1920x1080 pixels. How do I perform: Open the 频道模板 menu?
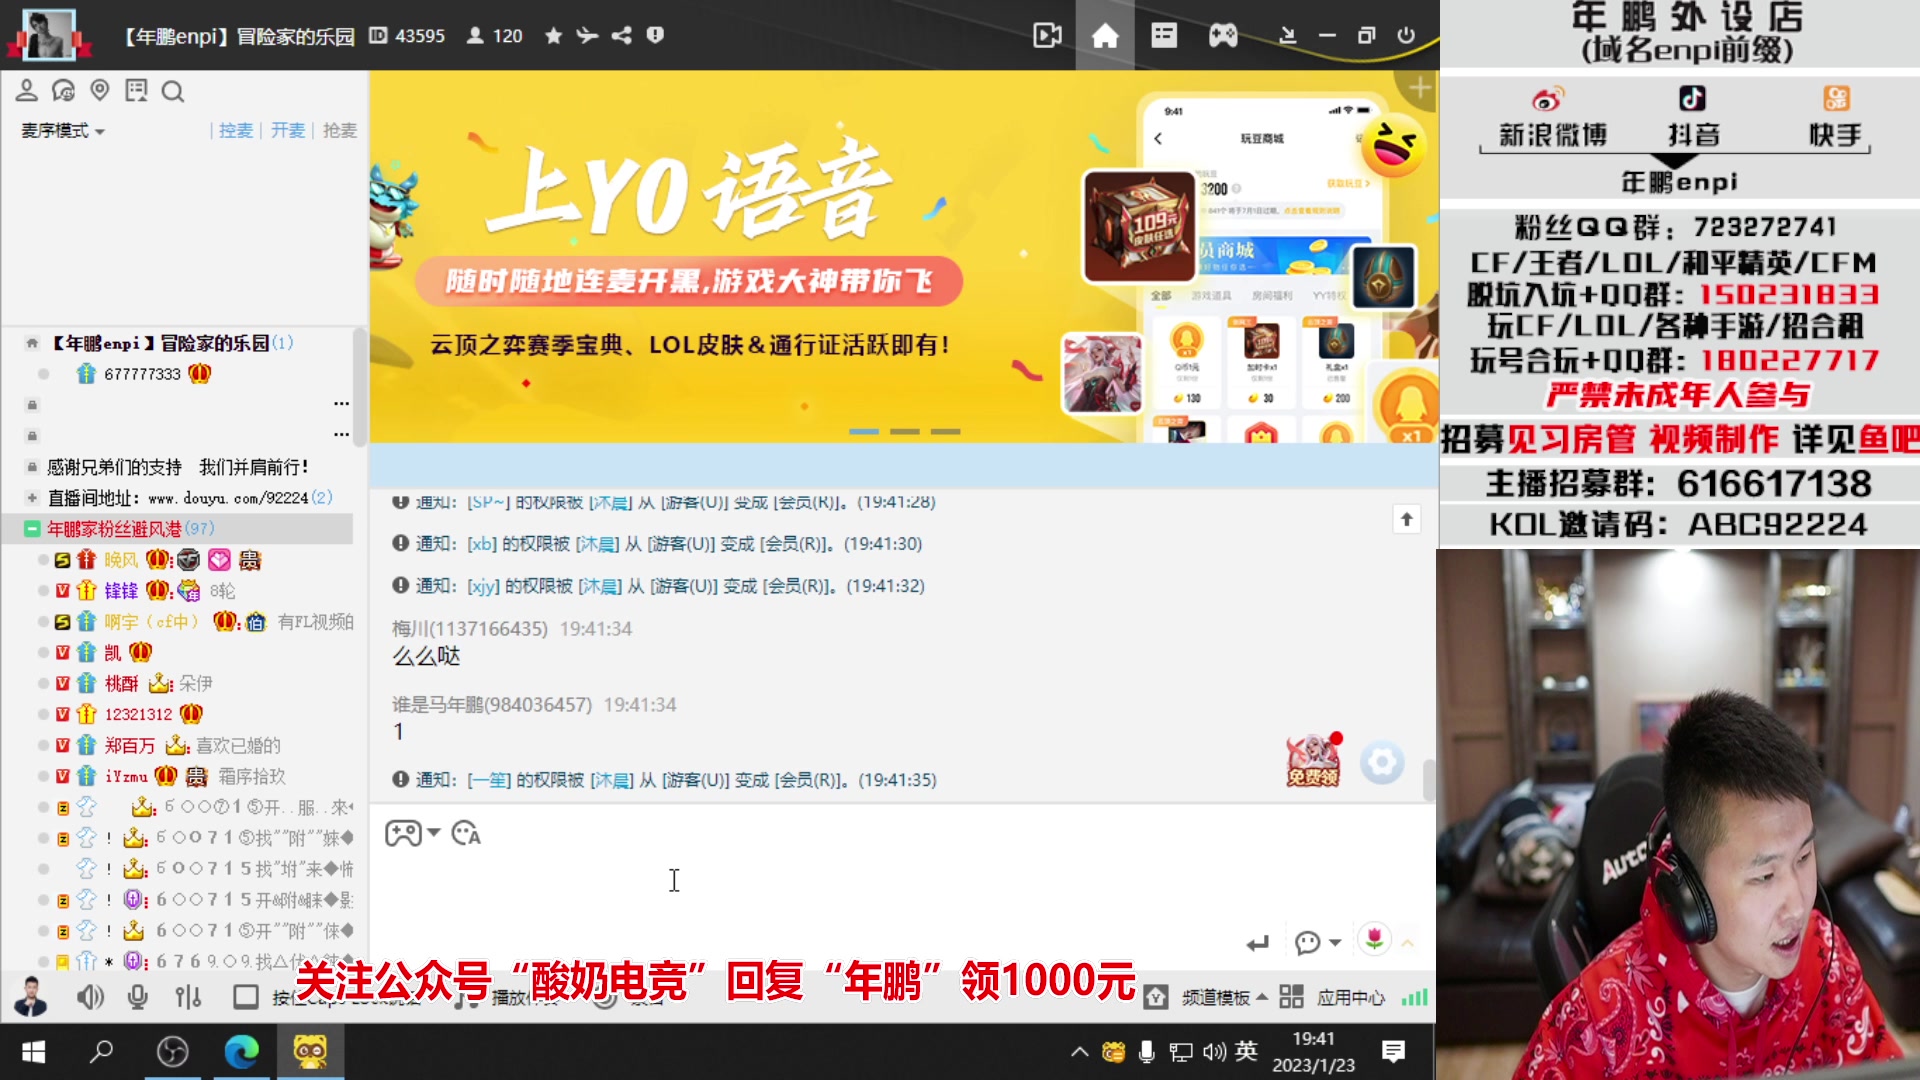(1225, 998)
